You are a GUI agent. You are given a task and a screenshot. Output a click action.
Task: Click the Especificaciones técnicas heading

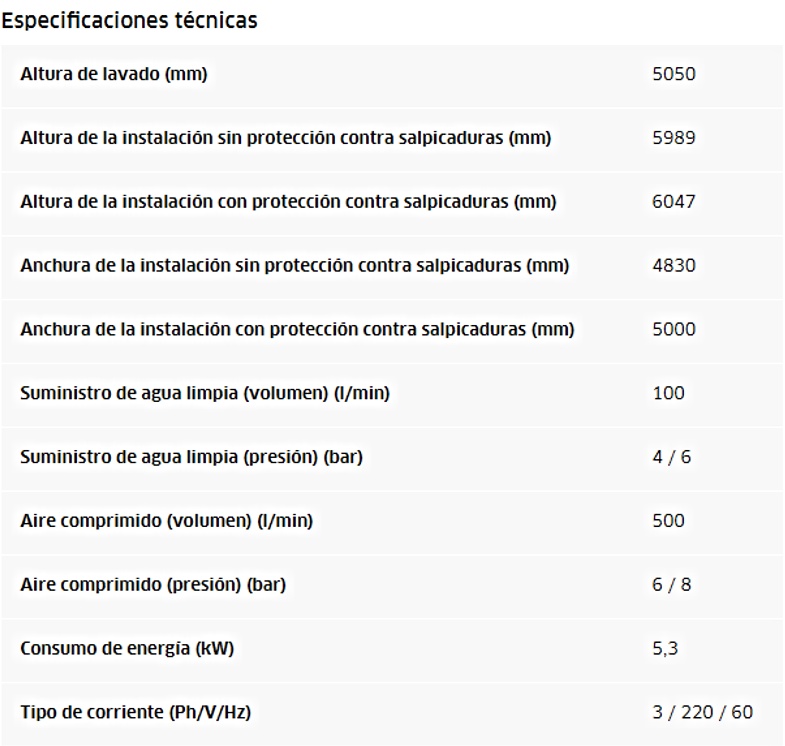[x=129, y=21]
